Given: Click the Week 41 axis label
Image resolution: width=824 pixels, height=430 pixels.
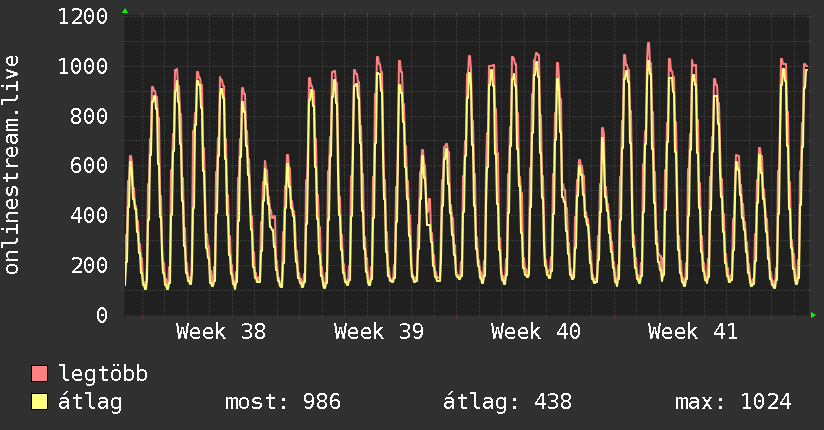Looking at the screenshot, I should coord(693,332).
